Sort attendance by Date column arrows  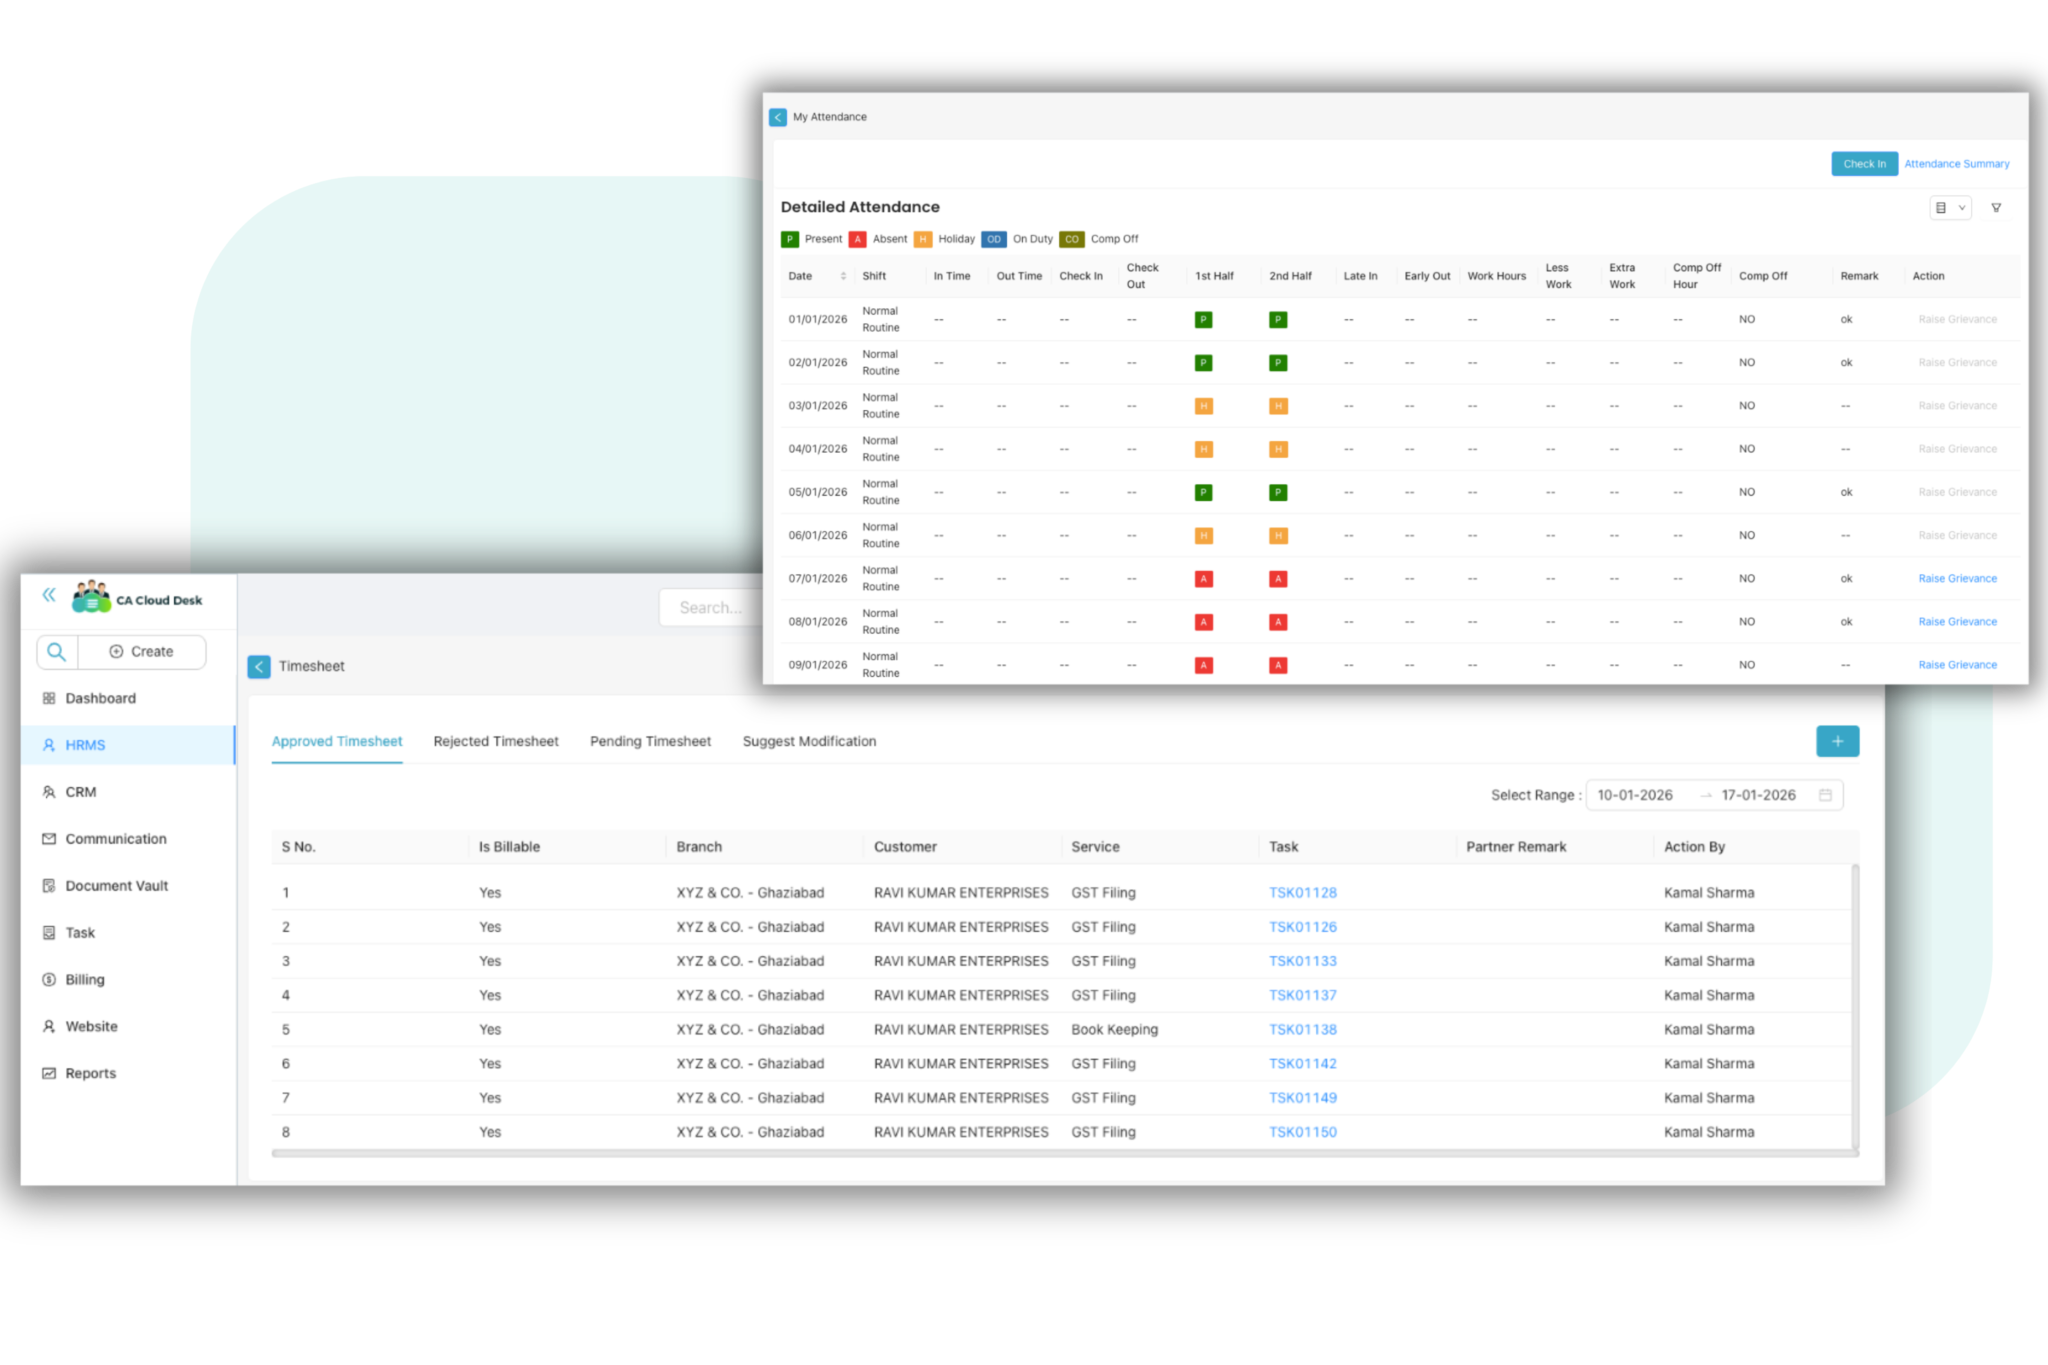[843, 276]
